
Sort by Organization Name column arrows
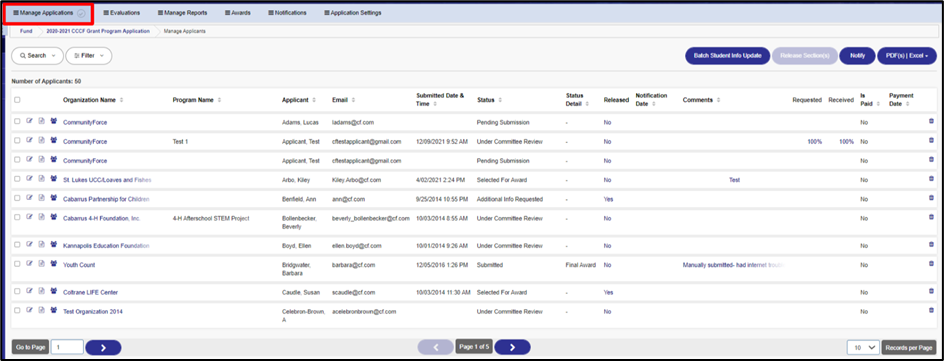[122, 100]
